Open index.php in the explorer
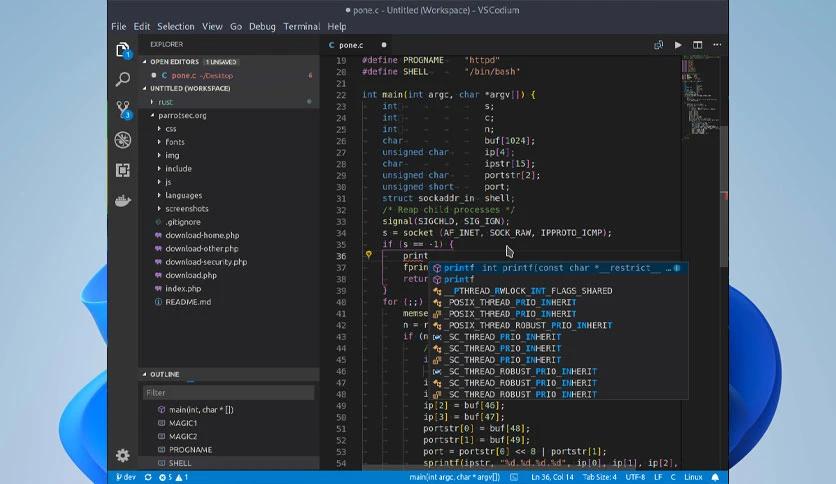The height and width of the screenshot is (484, 836). [x=183, y=288]
